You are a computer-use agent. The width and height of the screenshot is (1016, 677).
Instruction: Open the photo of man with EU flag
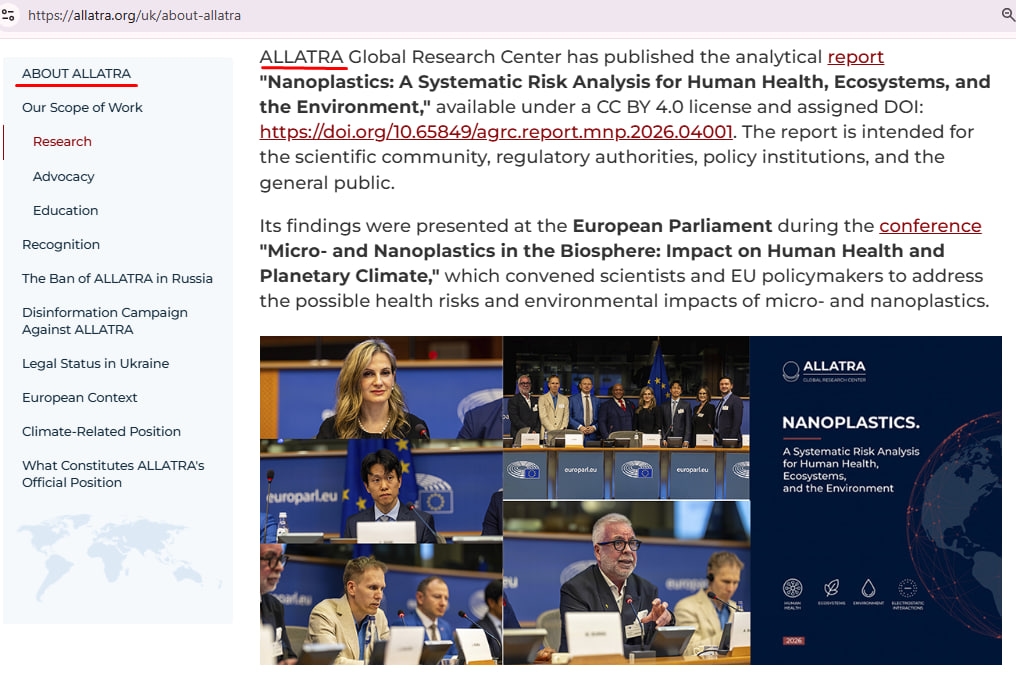pos(381,491)
